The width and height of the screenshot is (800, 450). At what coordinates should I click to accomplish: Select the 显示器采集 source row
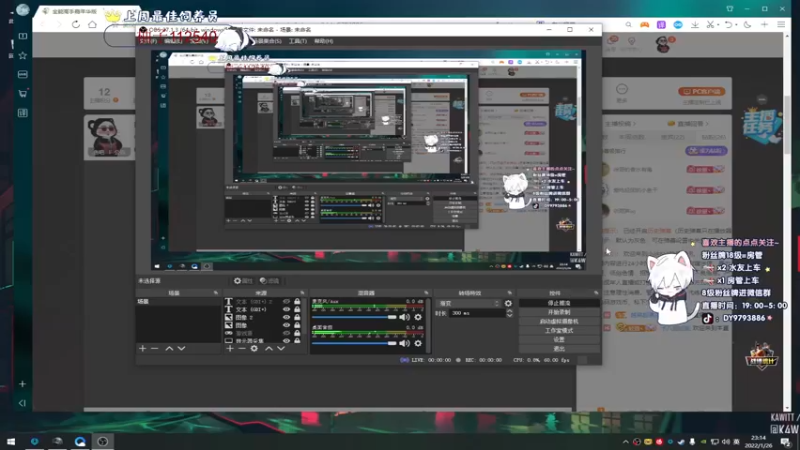(263, 341)
